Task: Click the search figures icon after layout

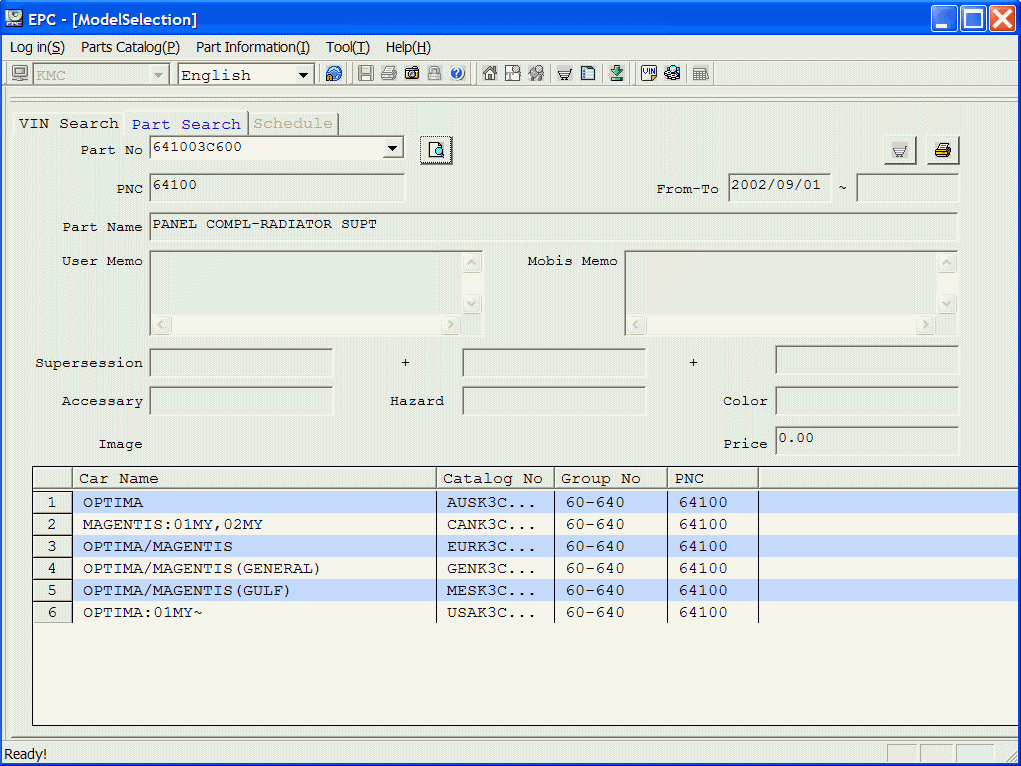Action: (x=536, y=74)
